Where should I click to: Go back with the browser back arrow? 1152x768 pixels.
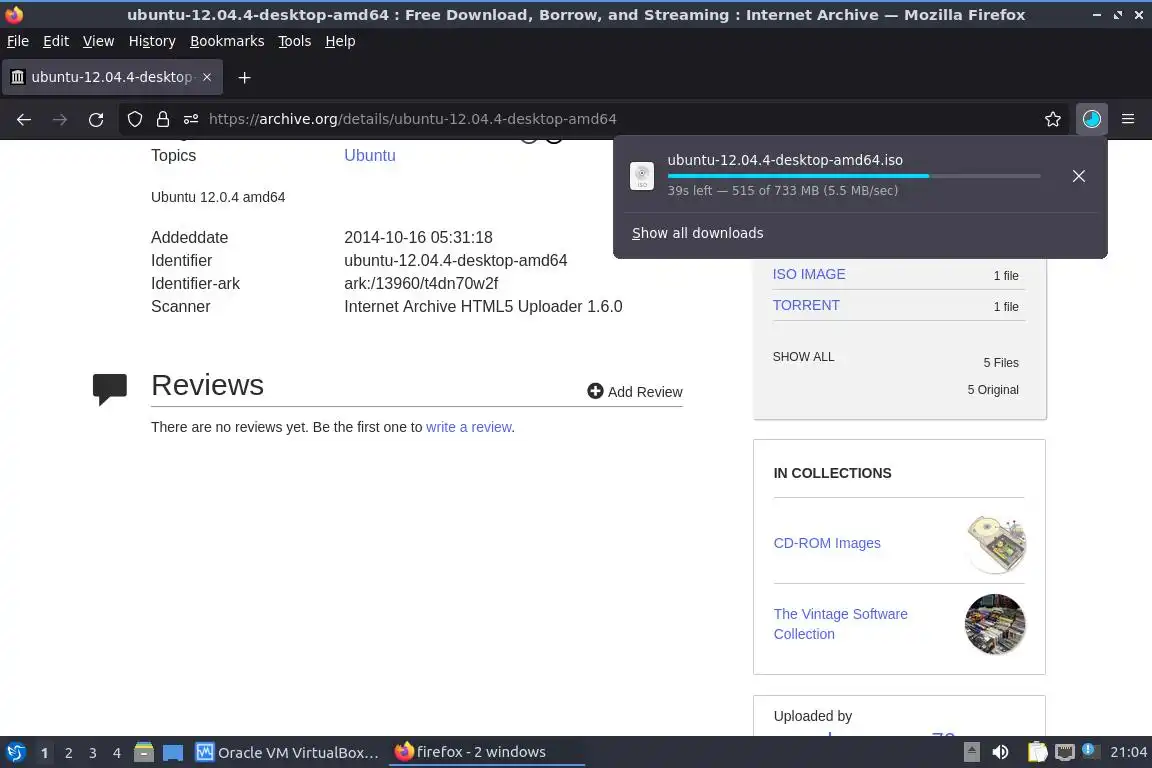[x=24, y=119]
